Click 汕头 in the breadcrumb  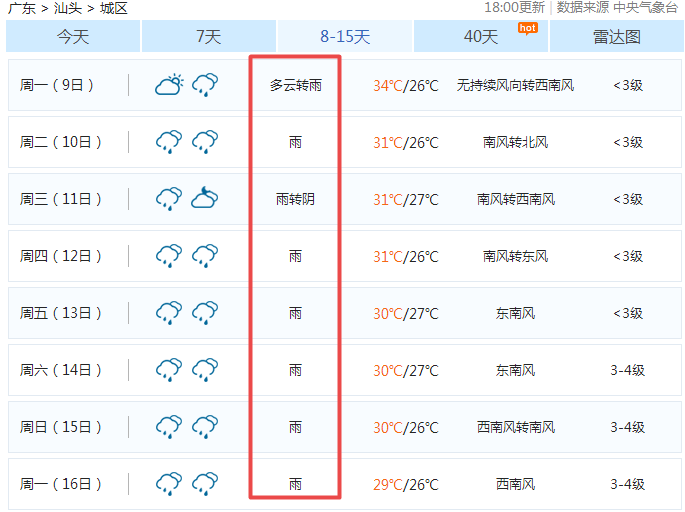(68, 8)
